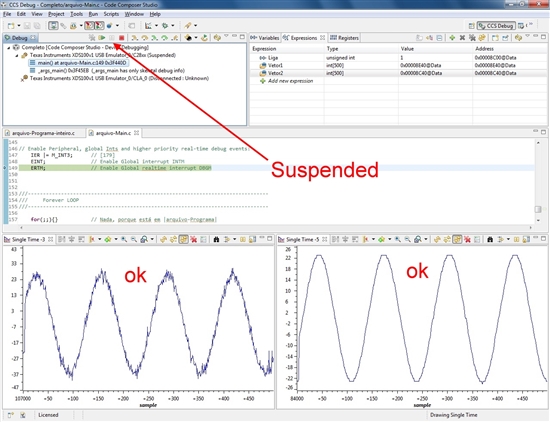This screenshot has height=422, width=550.
Task: Toggle the first red-marker button in main toolbar
Action: pyautogui.click(x=89, y=26)
